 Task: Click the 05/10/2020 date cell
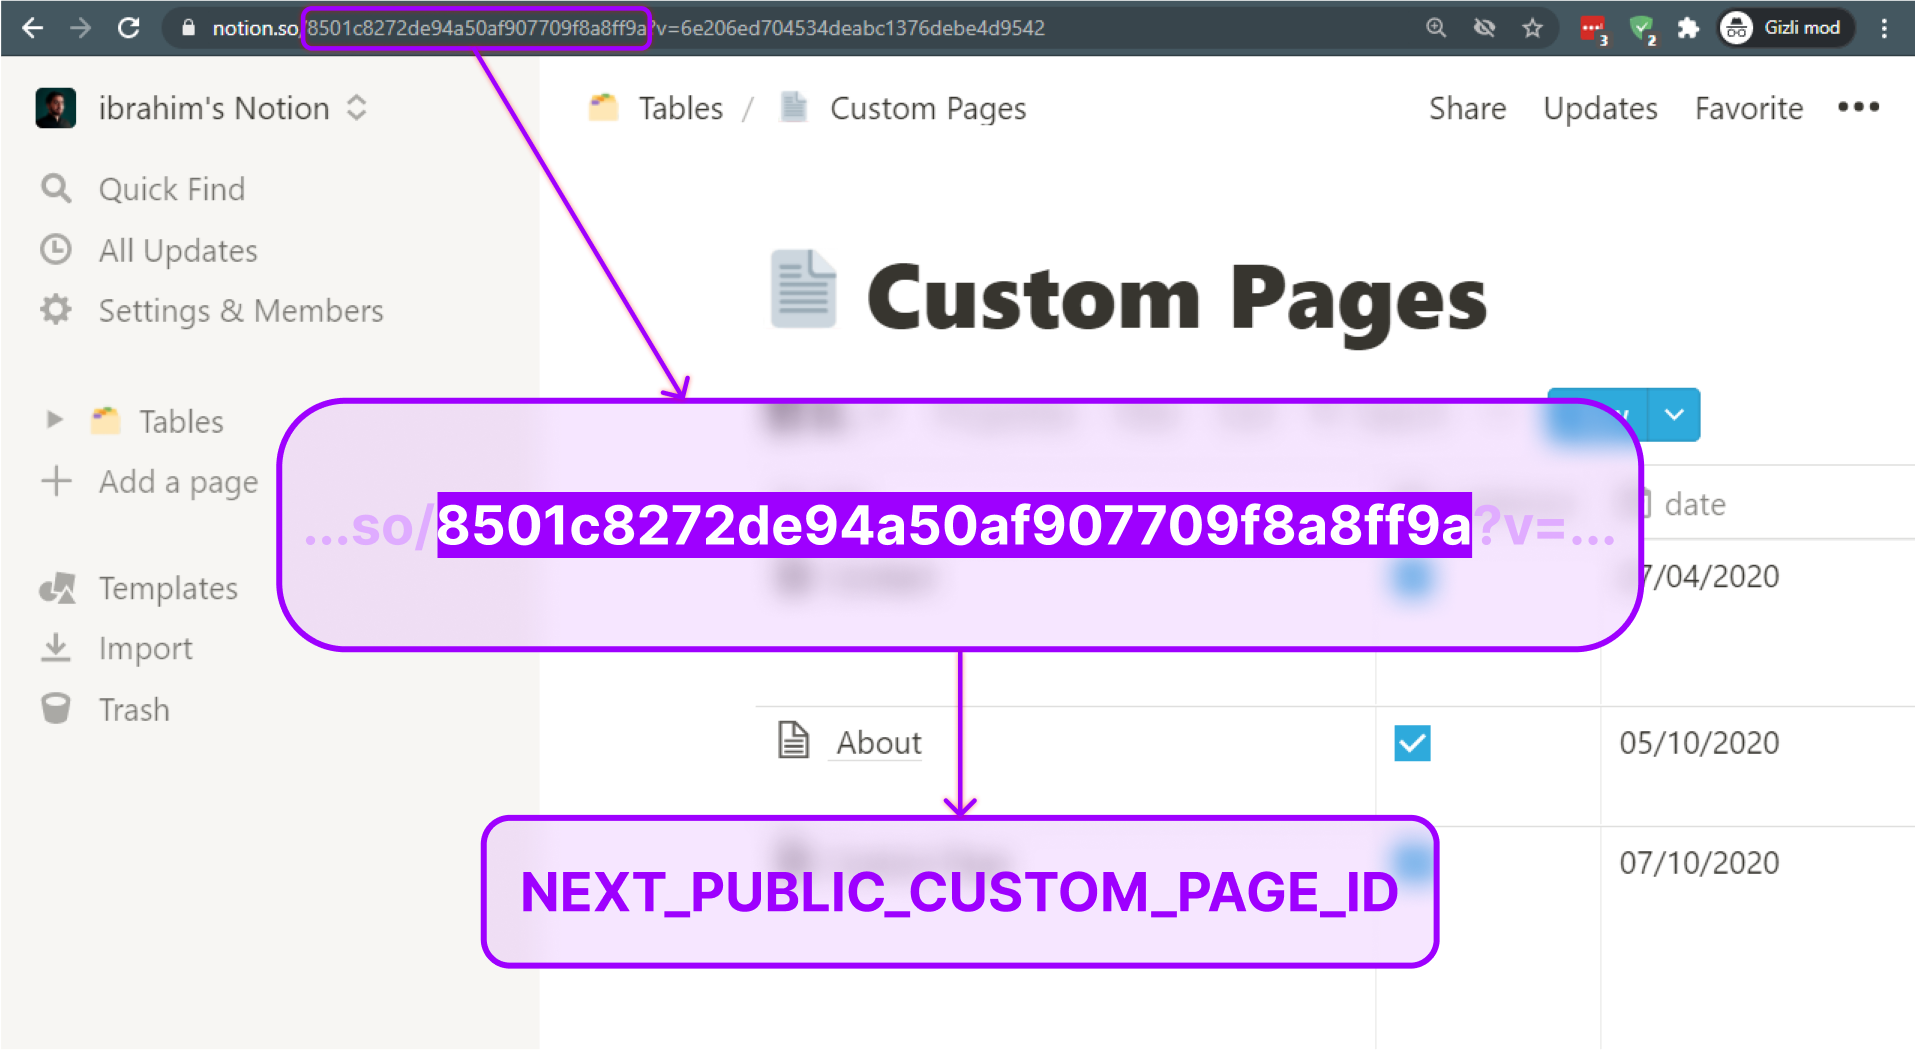pos(1699,743)
